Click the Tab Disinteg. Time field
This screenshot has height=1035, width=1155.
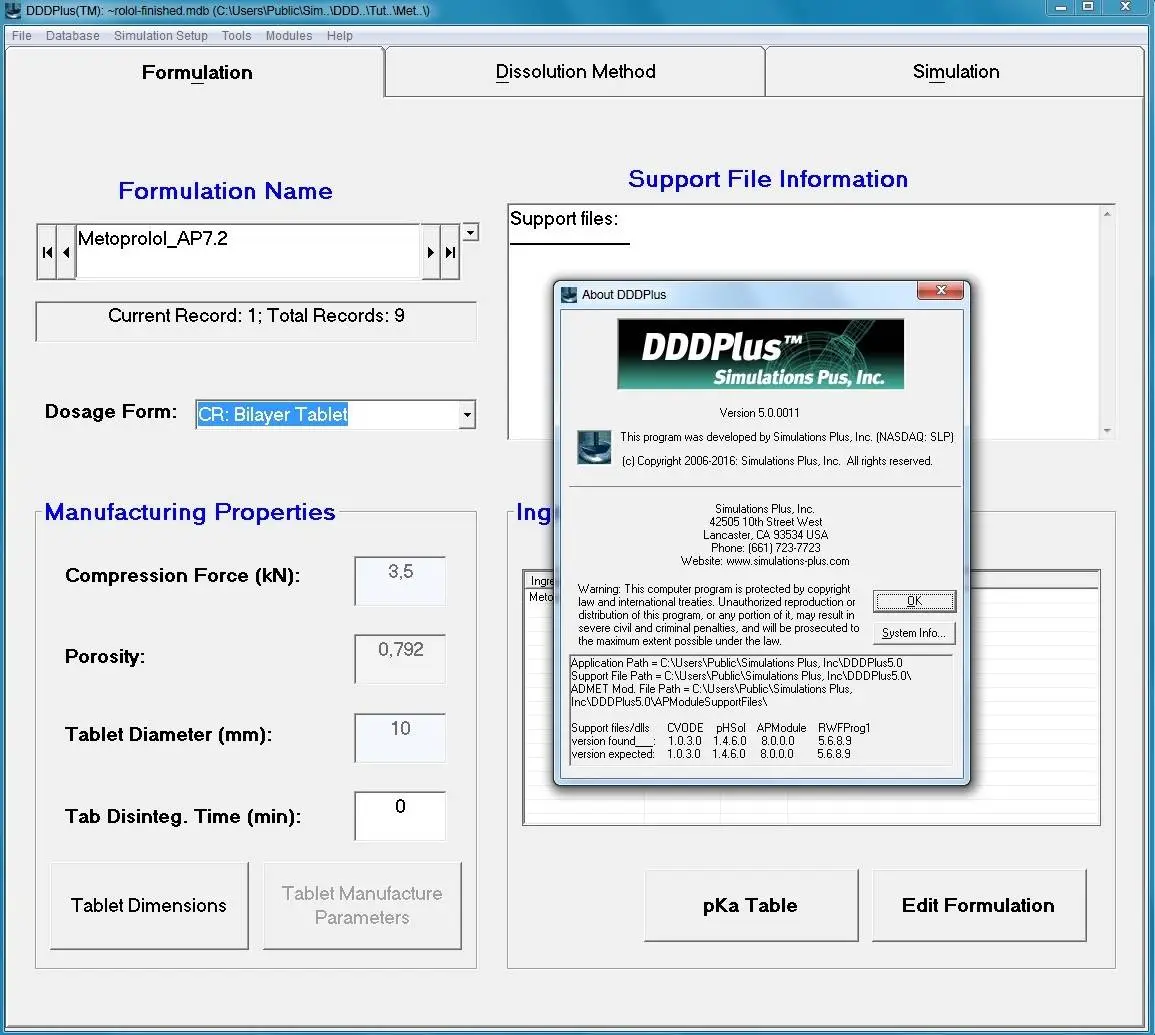tap(400, 815)
